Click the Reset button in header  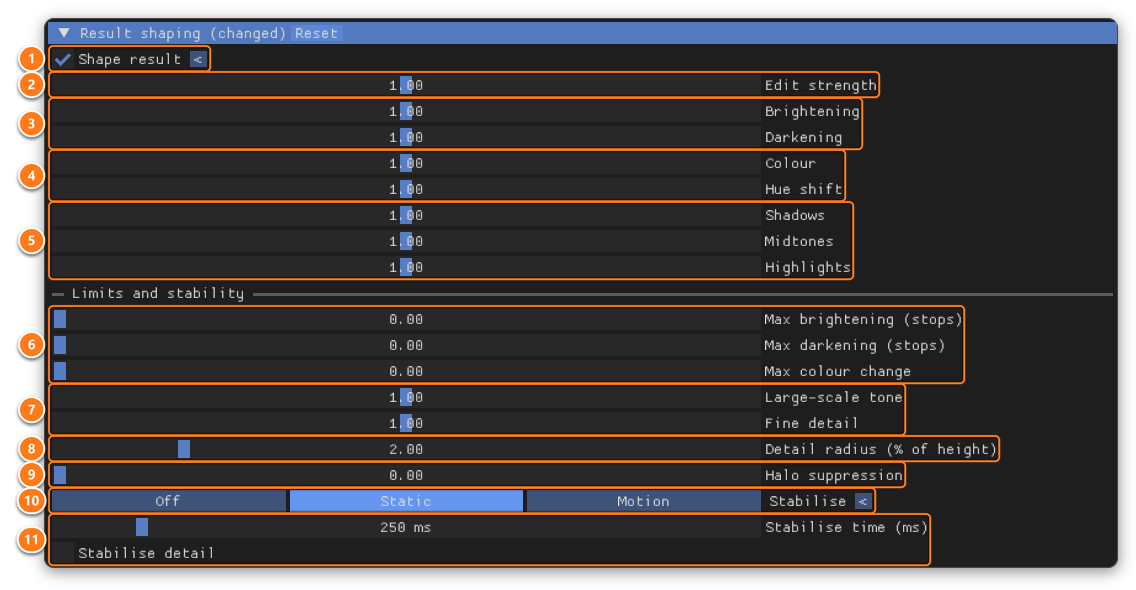[x=316, y=33]
